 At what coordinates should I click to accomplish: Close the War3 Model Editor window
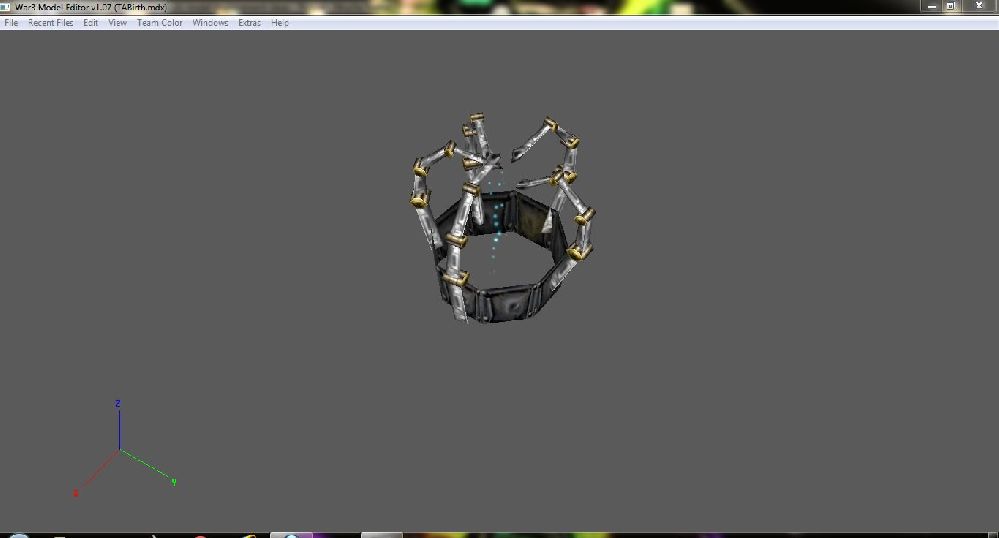[x=979, y=6]
